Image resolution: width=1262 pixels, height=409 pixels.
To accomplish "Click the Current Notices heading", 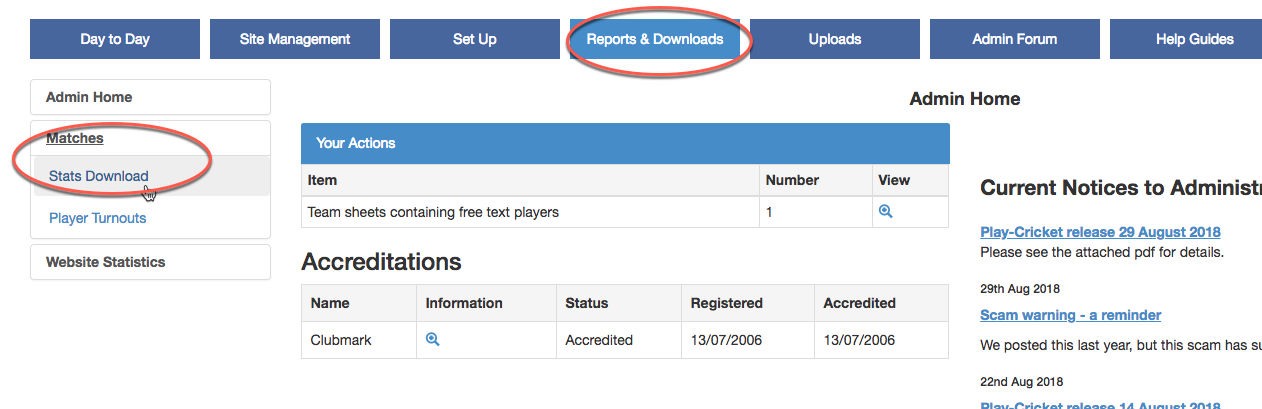I will tap(1121, 188).
